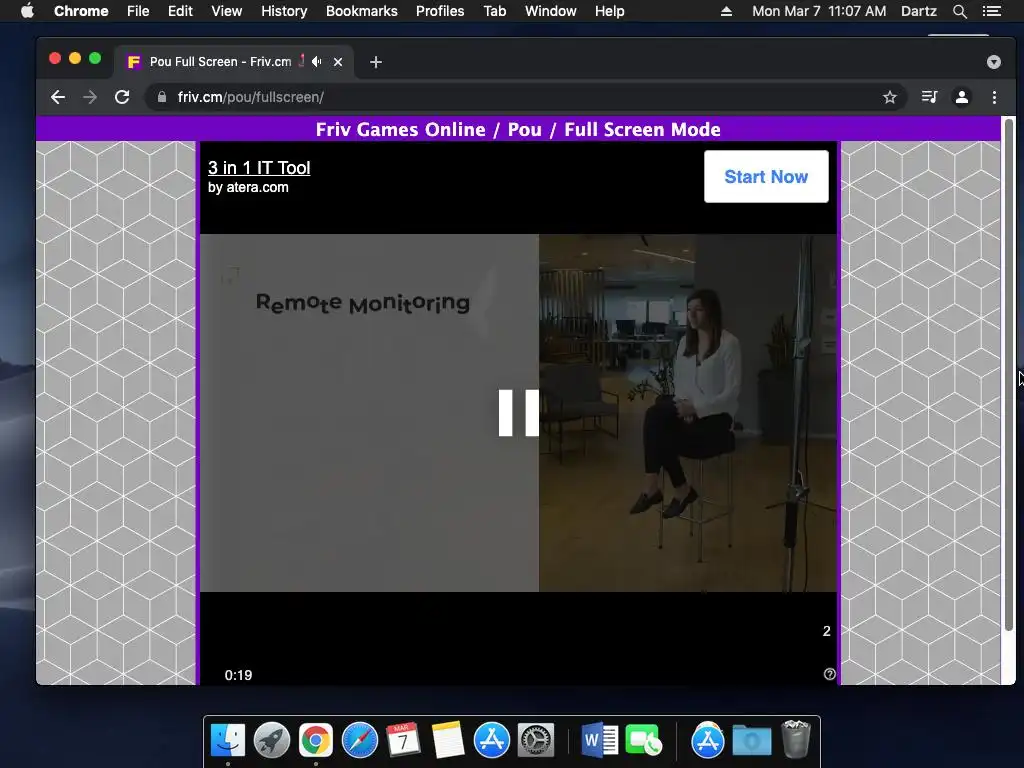Go back to the previous page
Viewport: 1024px width, 768px height.
58,97
